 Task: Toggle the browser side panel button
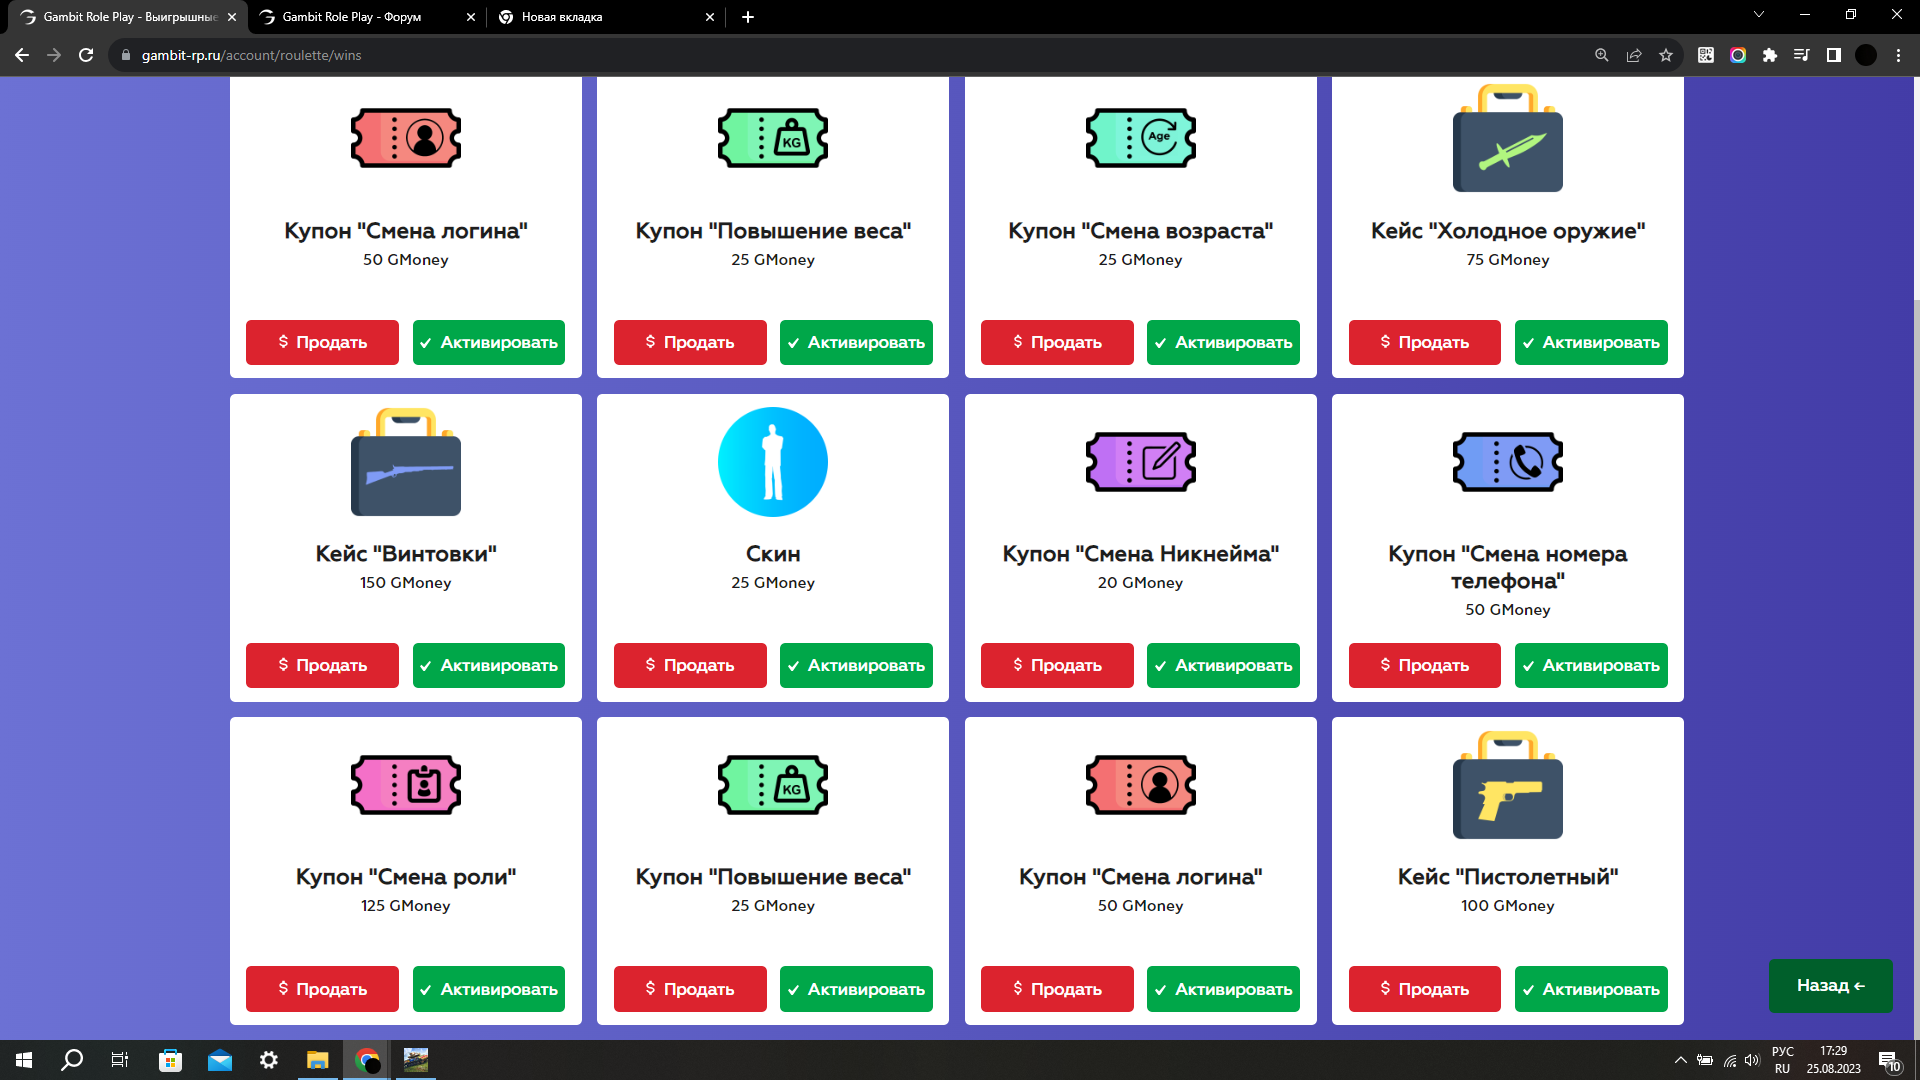point(1834,55)
